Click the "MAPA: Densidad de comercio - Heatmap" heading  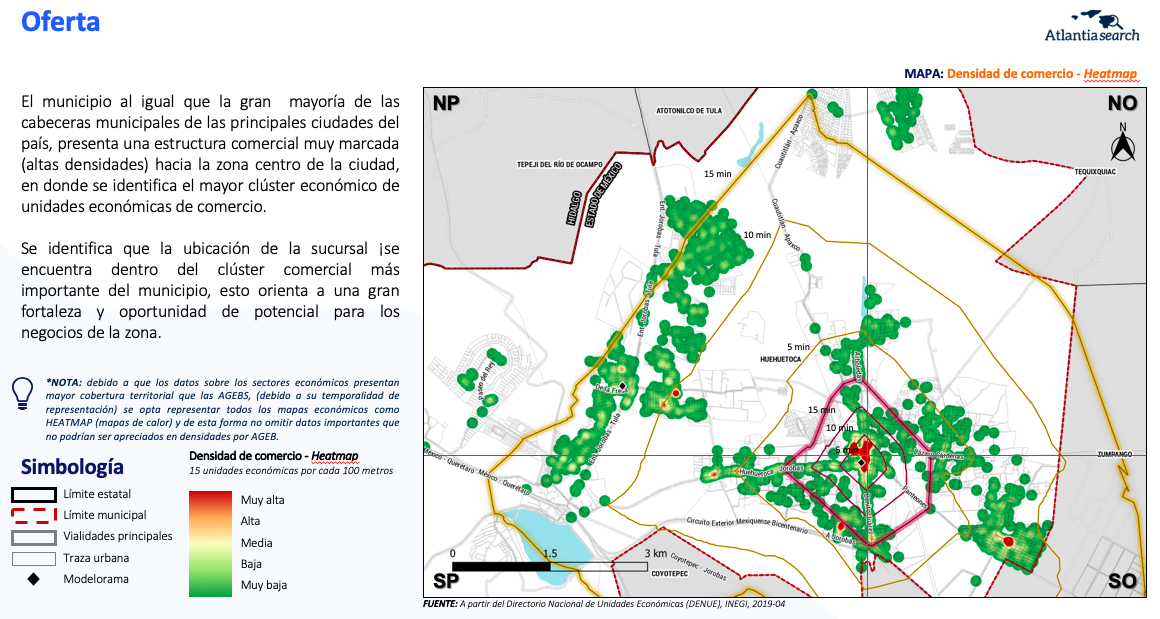coord(1020,74)
